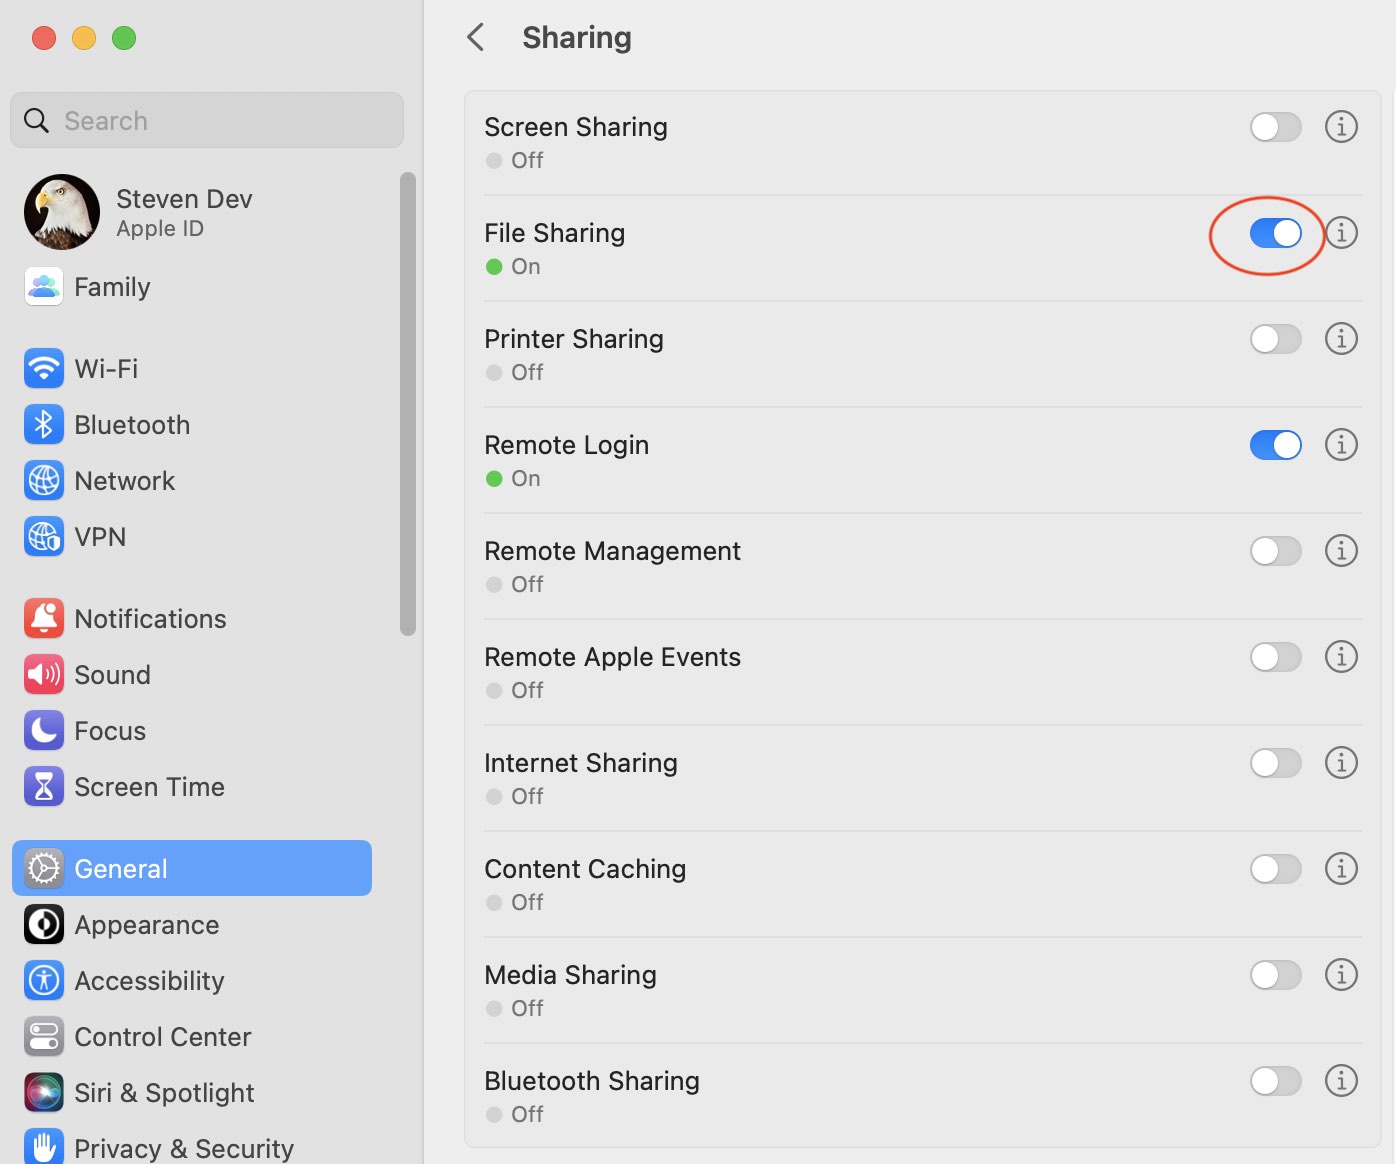Turn on Remote Management switch
The width and height of the screenshot is (1396, 1164).
1276,551
